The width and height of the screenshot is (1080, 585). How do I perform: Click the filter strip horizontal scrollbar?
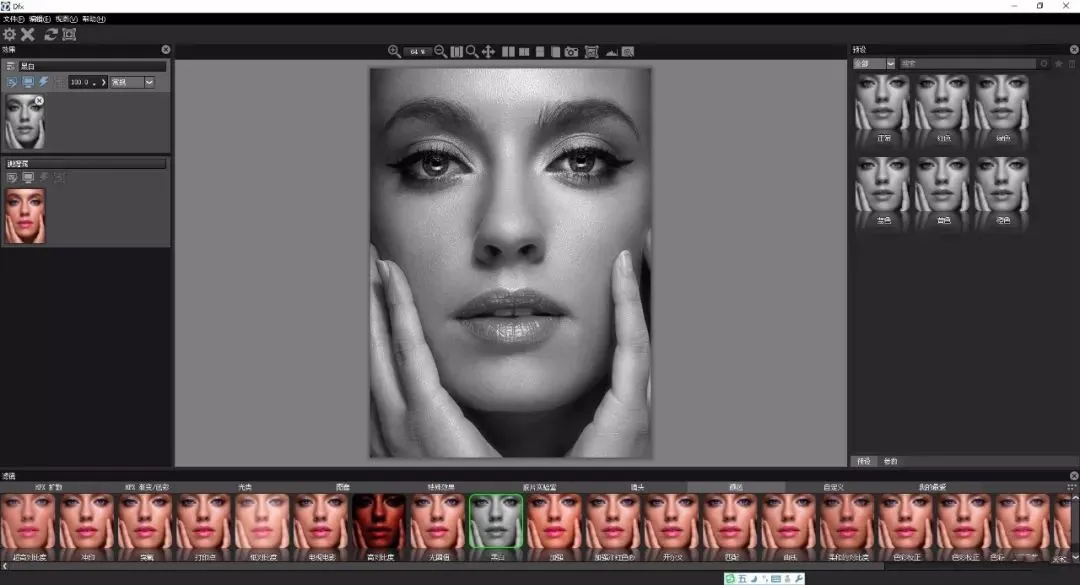[x=447, y=566]
